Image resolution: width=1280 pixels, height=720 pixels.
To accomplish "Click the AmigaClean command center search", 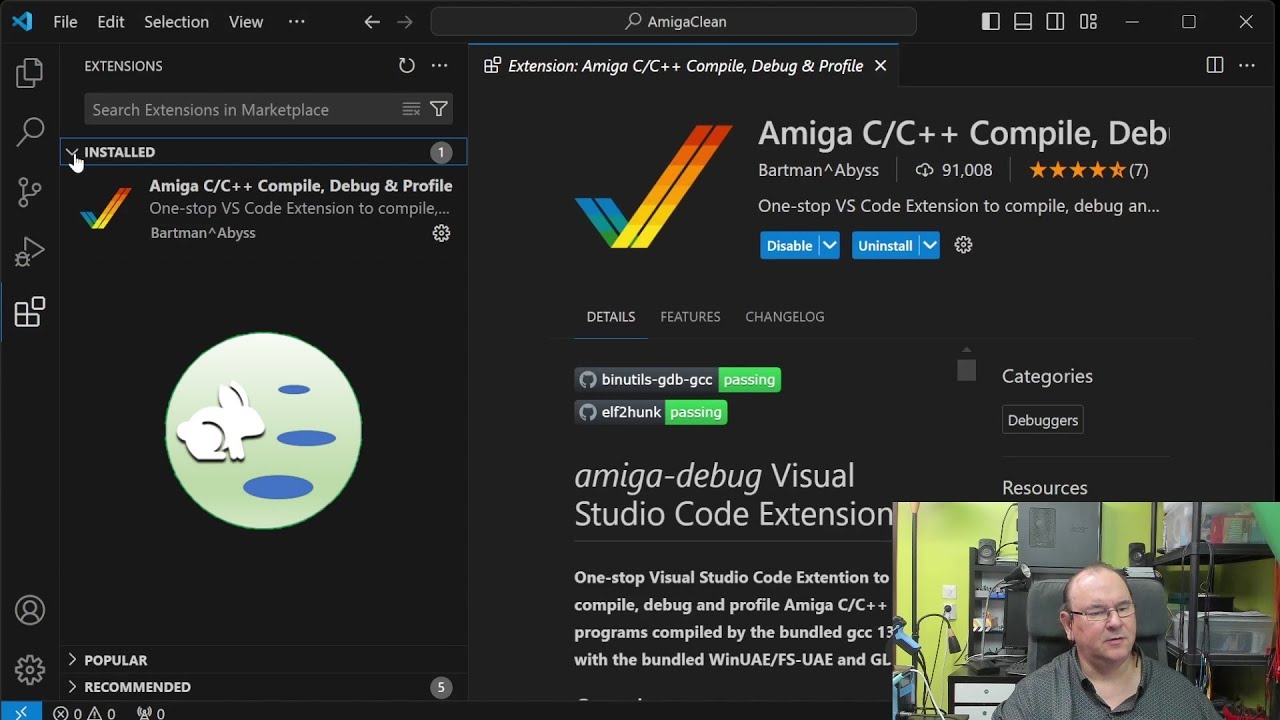I will [x=674, y=22].
